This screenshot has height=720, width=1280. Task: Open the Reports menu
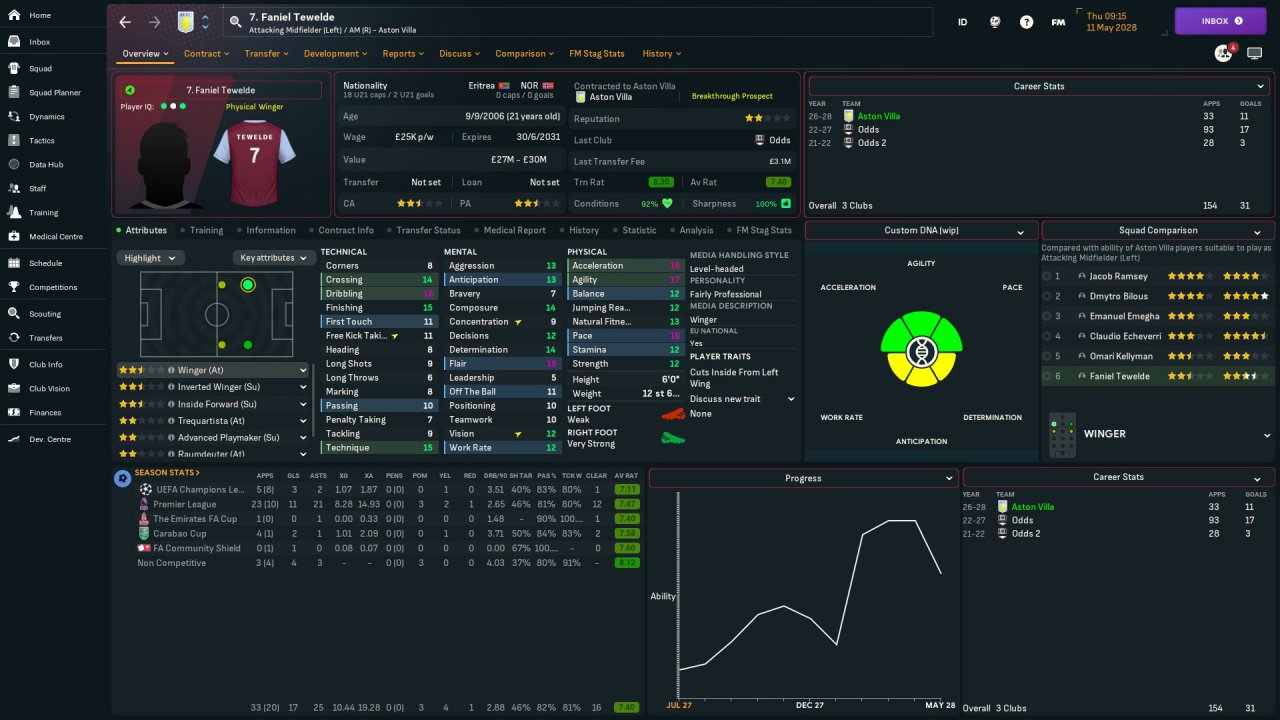[403, 54]
